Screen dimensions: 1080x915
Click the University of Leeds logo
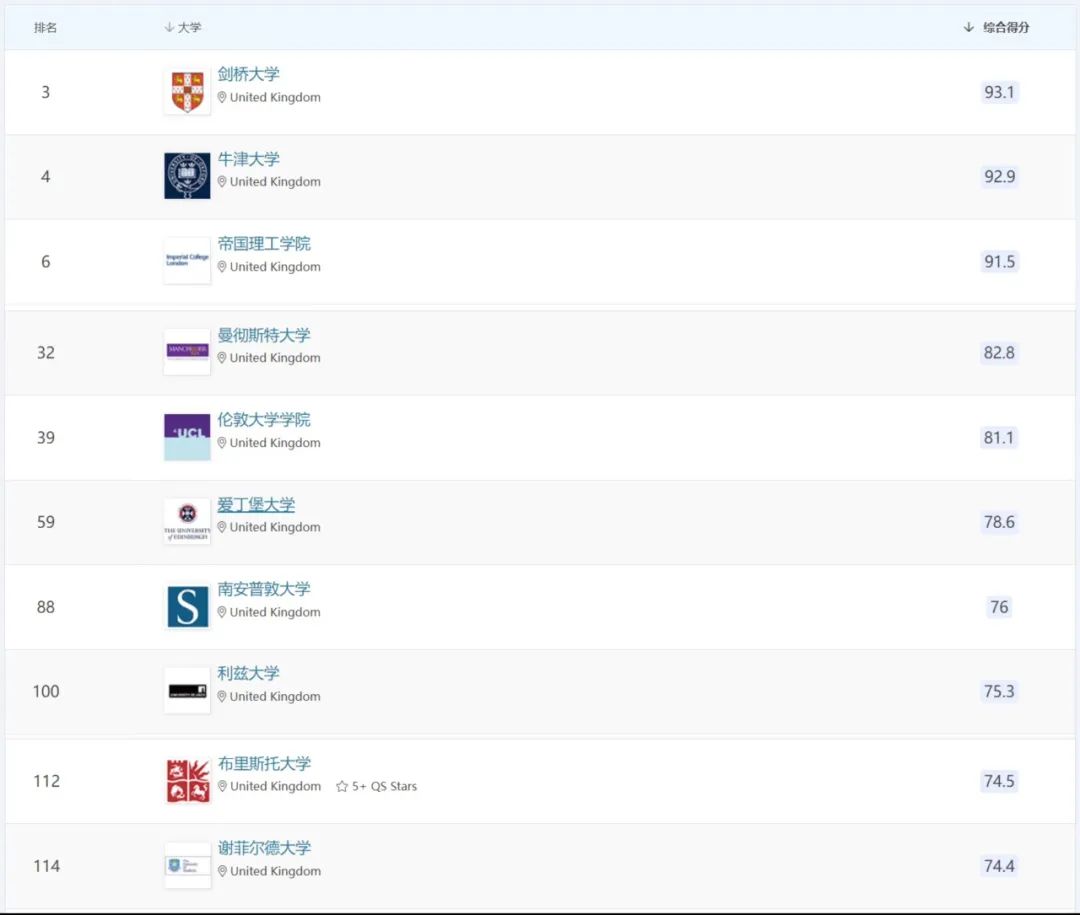click(x=187, y=690)
